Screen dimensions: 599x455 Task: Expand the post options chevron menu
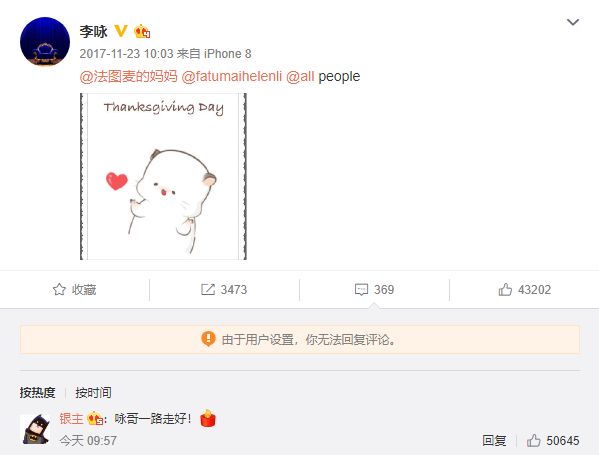[x=573, y=22]
